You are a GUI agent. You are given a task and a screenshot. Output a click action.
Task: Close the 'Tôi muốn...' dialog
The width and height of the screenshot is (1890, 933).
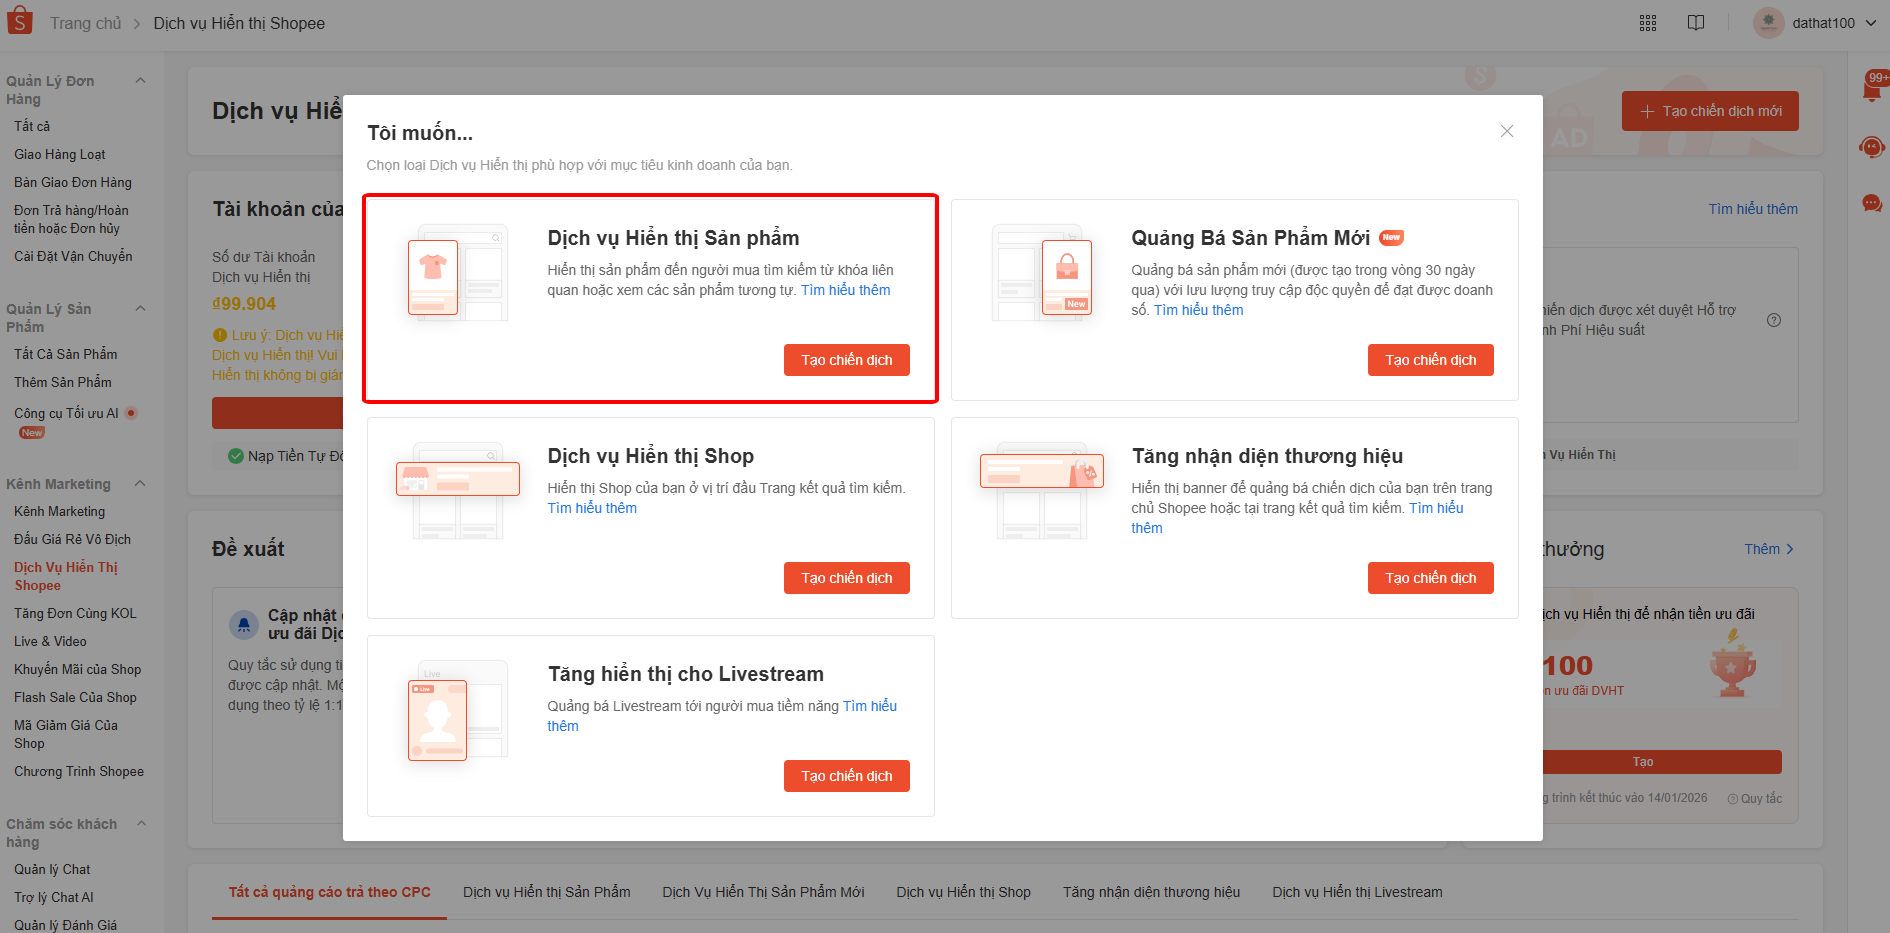point(1507,131)
